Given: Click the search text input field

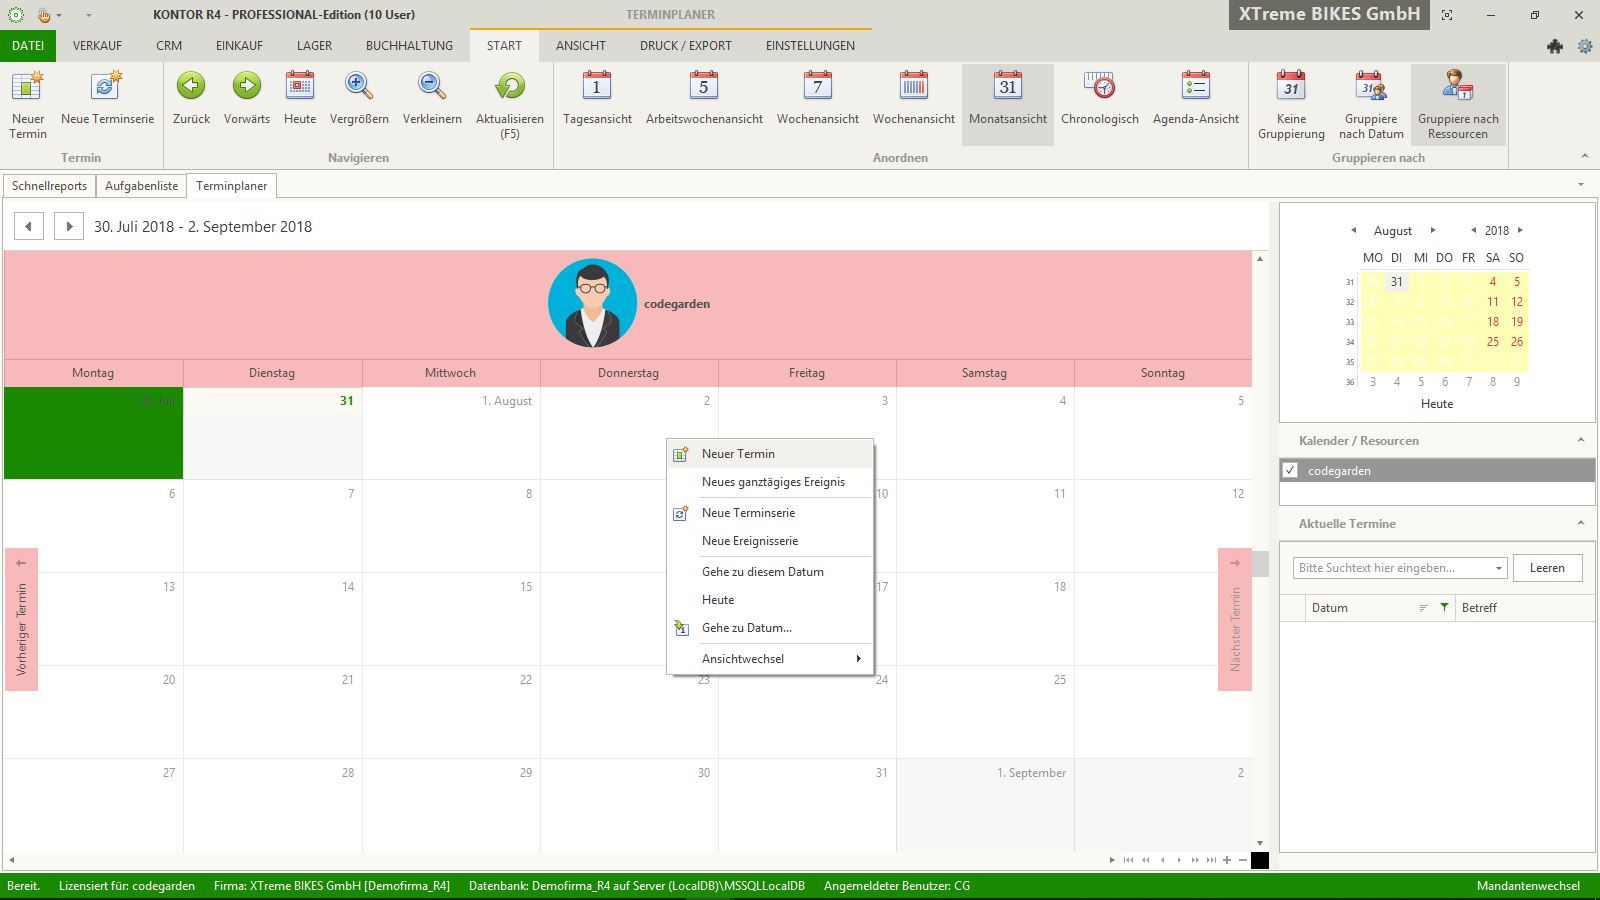Looking at the screenshot, I should point(1390,568).
